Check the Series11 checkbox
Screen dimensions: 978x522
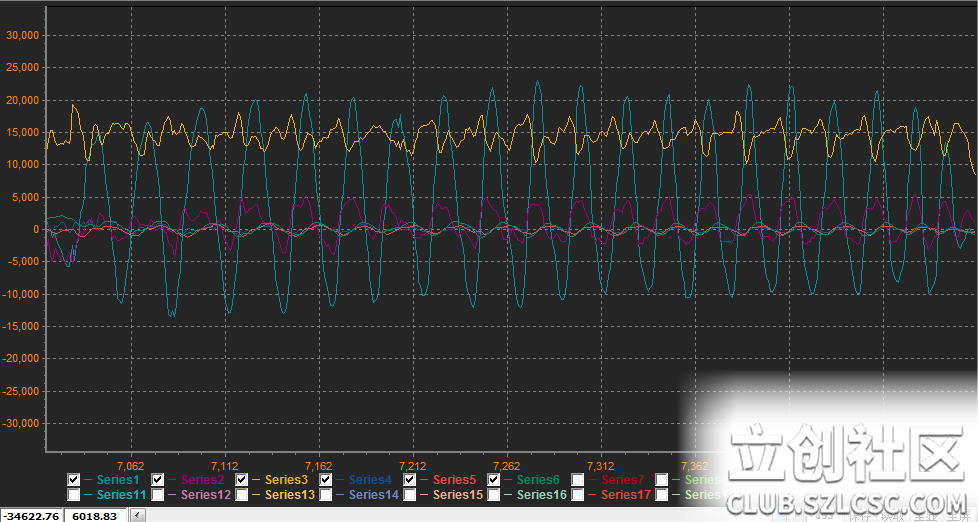click(74, 495)
